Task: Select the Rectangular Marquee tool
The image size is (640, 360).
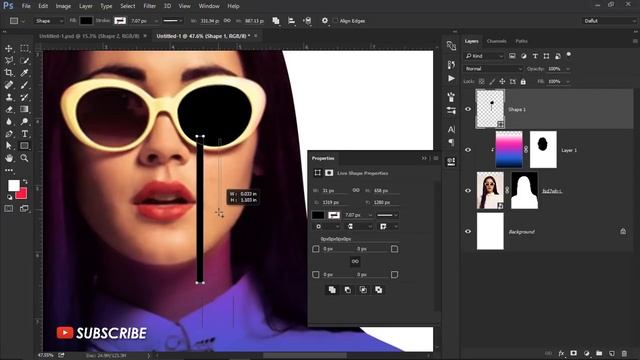Action: (x=24, y=49)
